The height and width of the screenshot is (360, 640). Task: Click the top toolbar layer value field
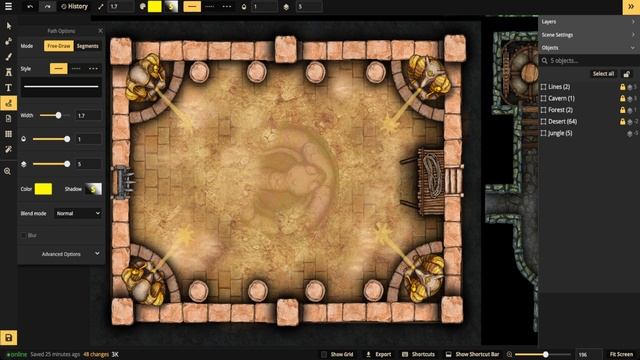pos(309,7)
